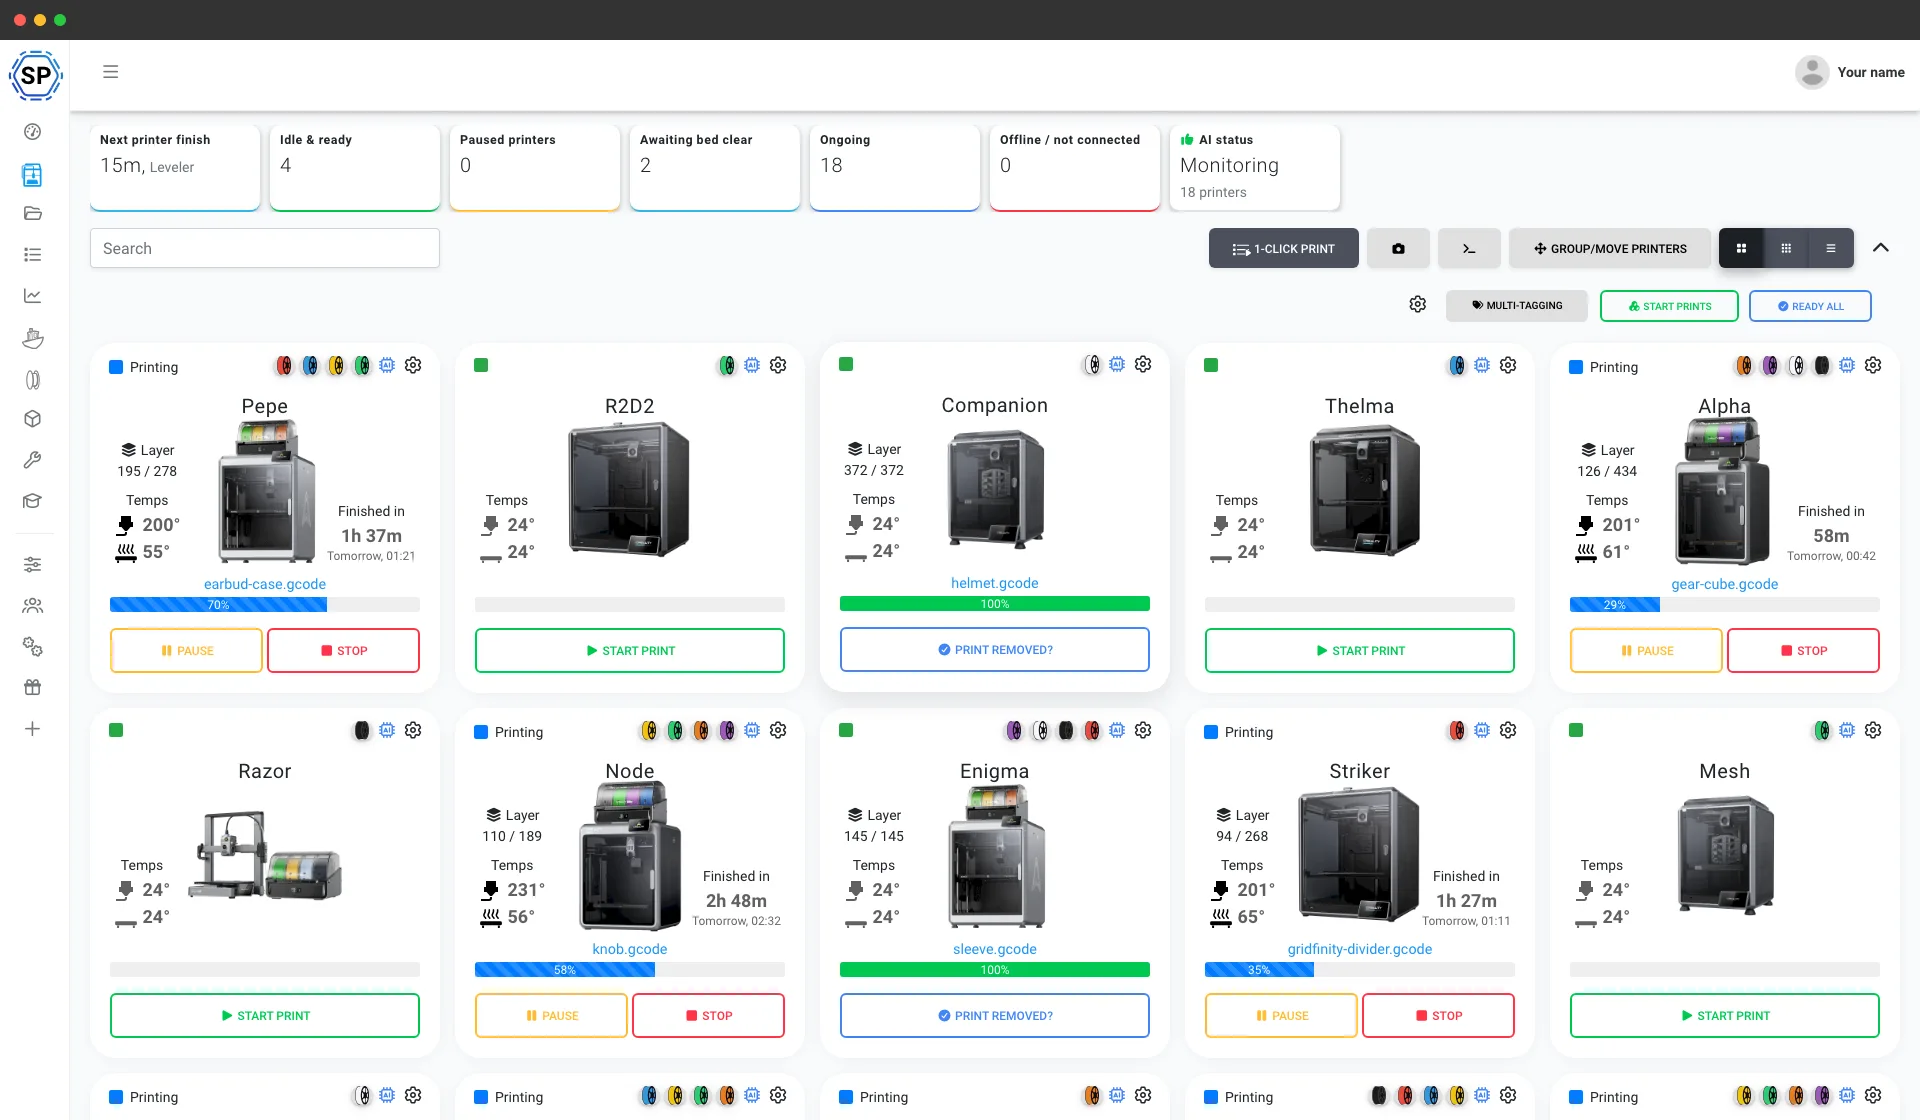
Task: Click the Ready All button
Action: [x=1810, y=306]
